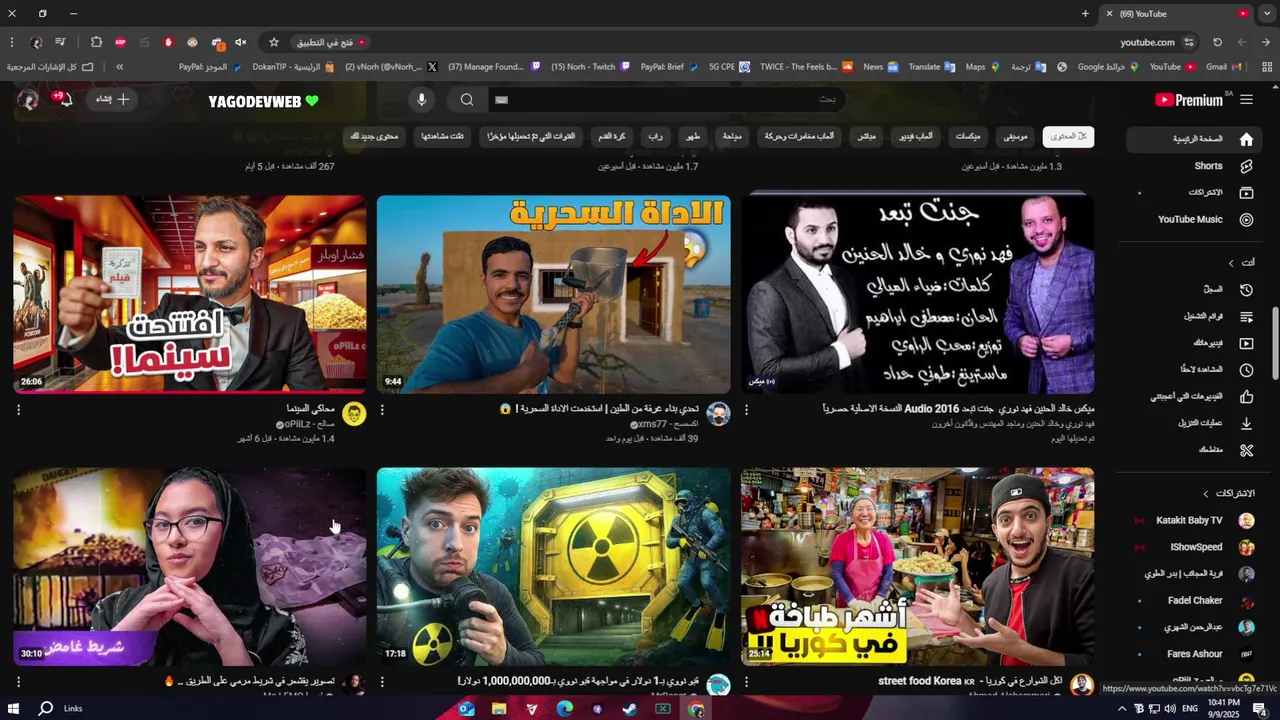Image resolution: width=1280 pixels, height=720 pixels.
Task: Show hidden system tray icons chevron
Action: 1122,709
